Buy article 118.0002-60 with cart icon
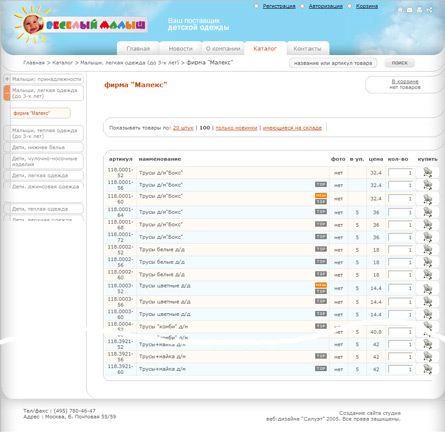445x432 pixels. point(427,275)
